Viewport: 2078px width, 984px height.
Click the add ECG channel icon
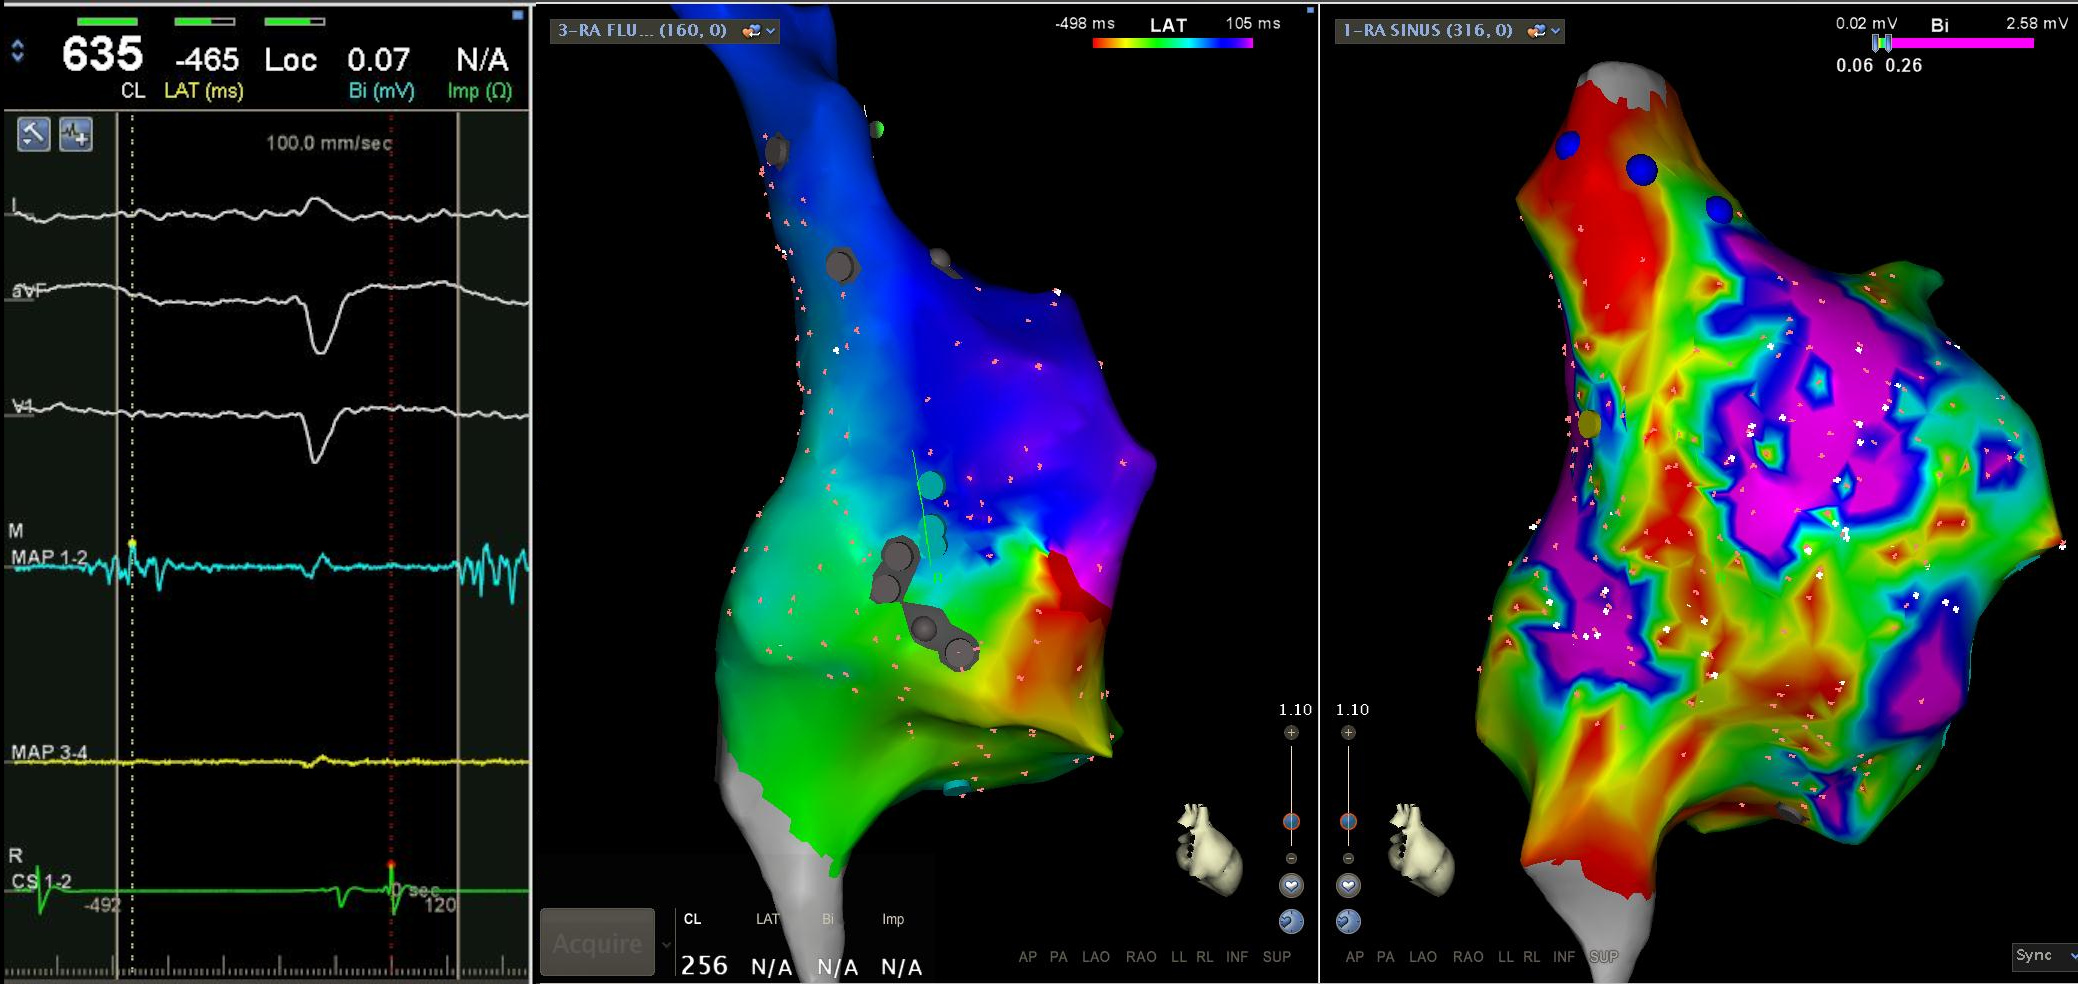(x=76, y=134)
